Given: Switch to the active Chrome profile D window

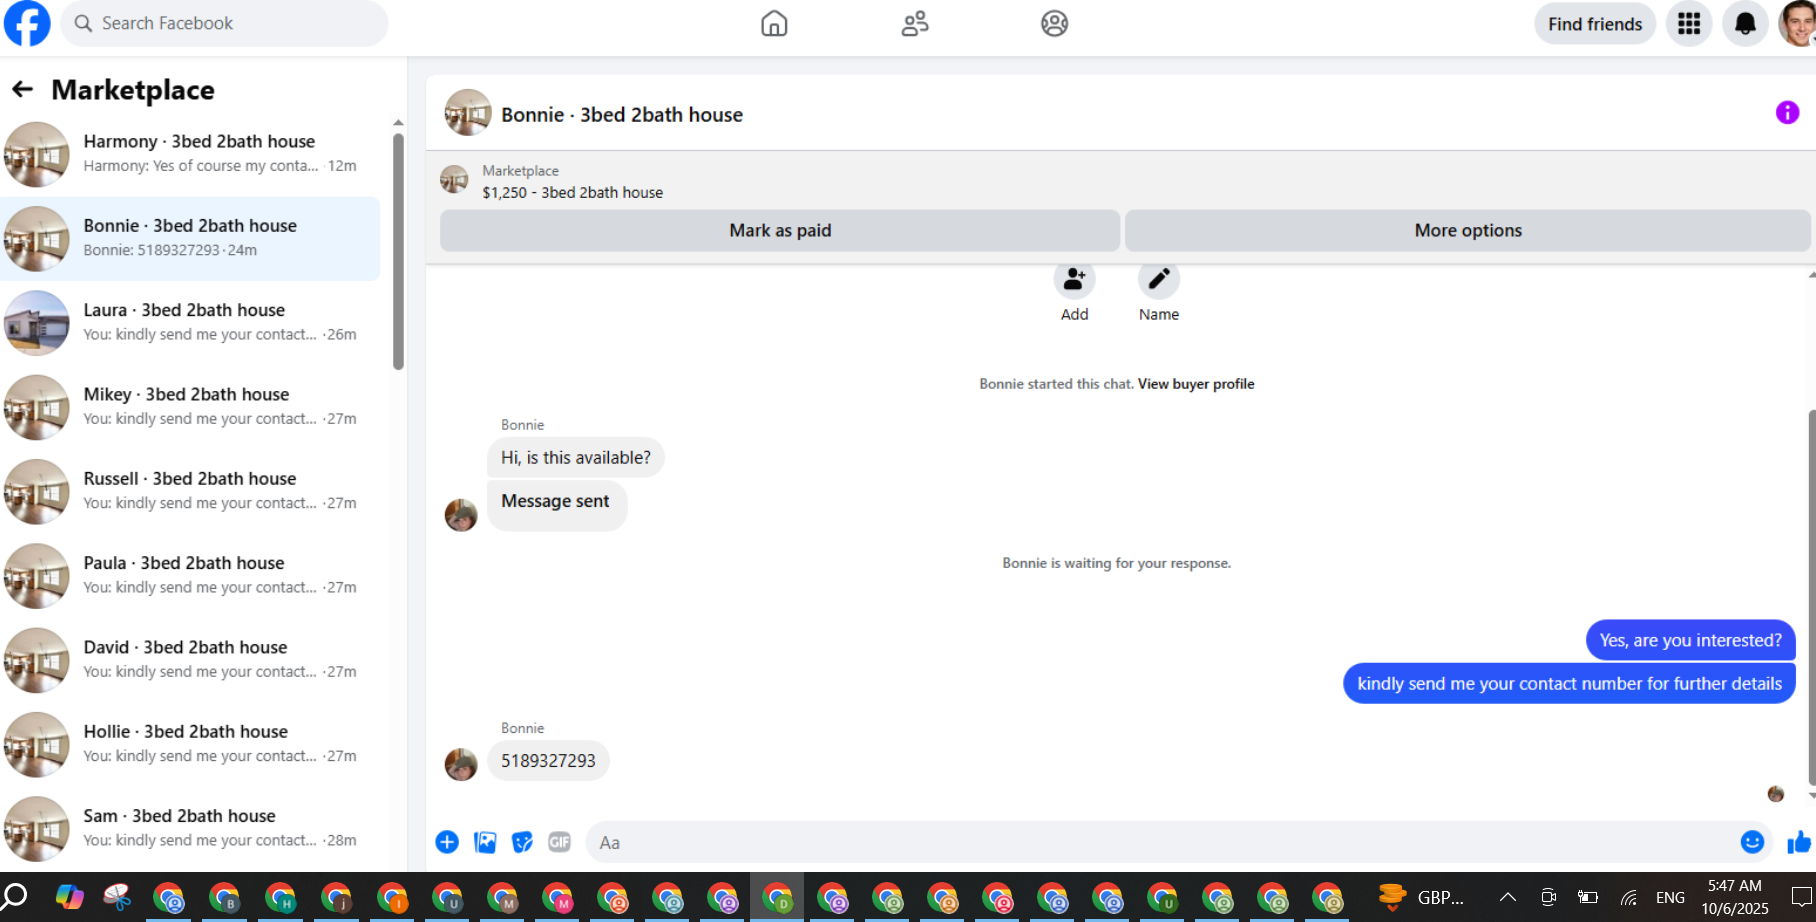Looking at the screenshot, I should [778, 898].
